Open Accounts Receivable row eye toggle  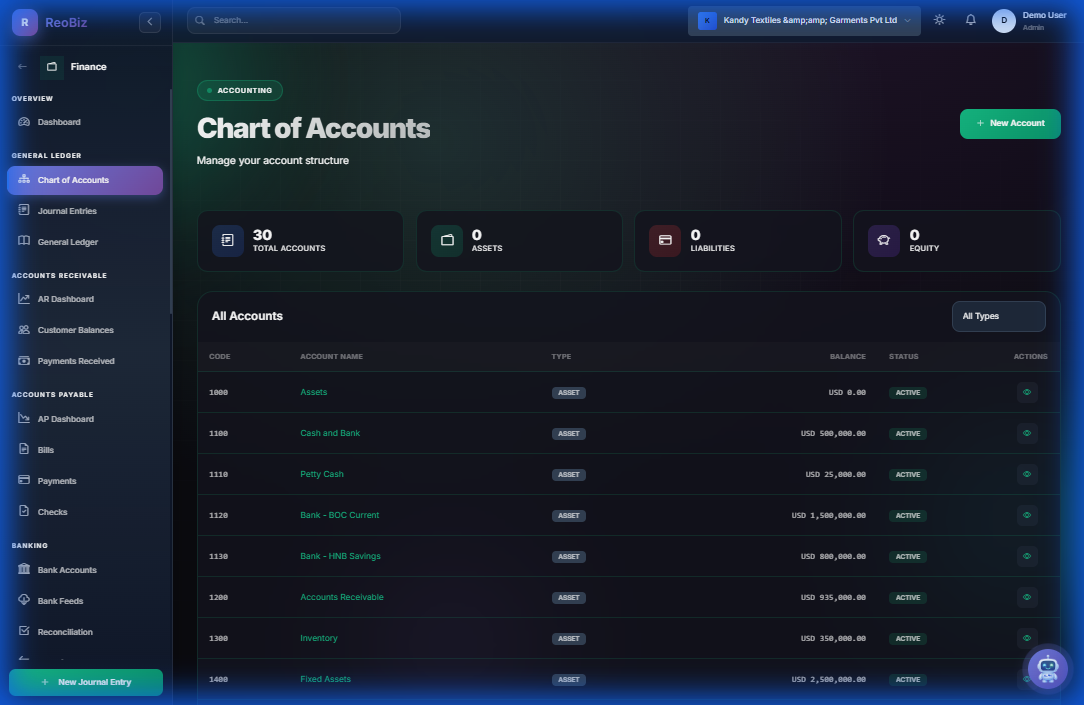coord(1027,597)
